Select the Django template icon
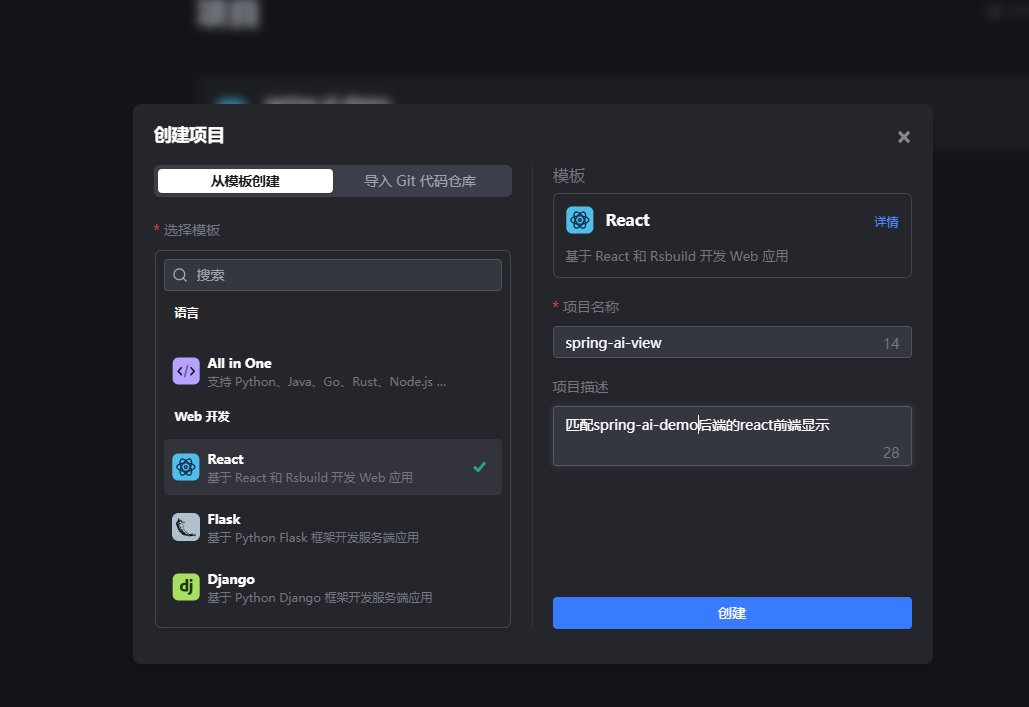The height and width of the screenshot is (707, 1029). coord(186,587)
